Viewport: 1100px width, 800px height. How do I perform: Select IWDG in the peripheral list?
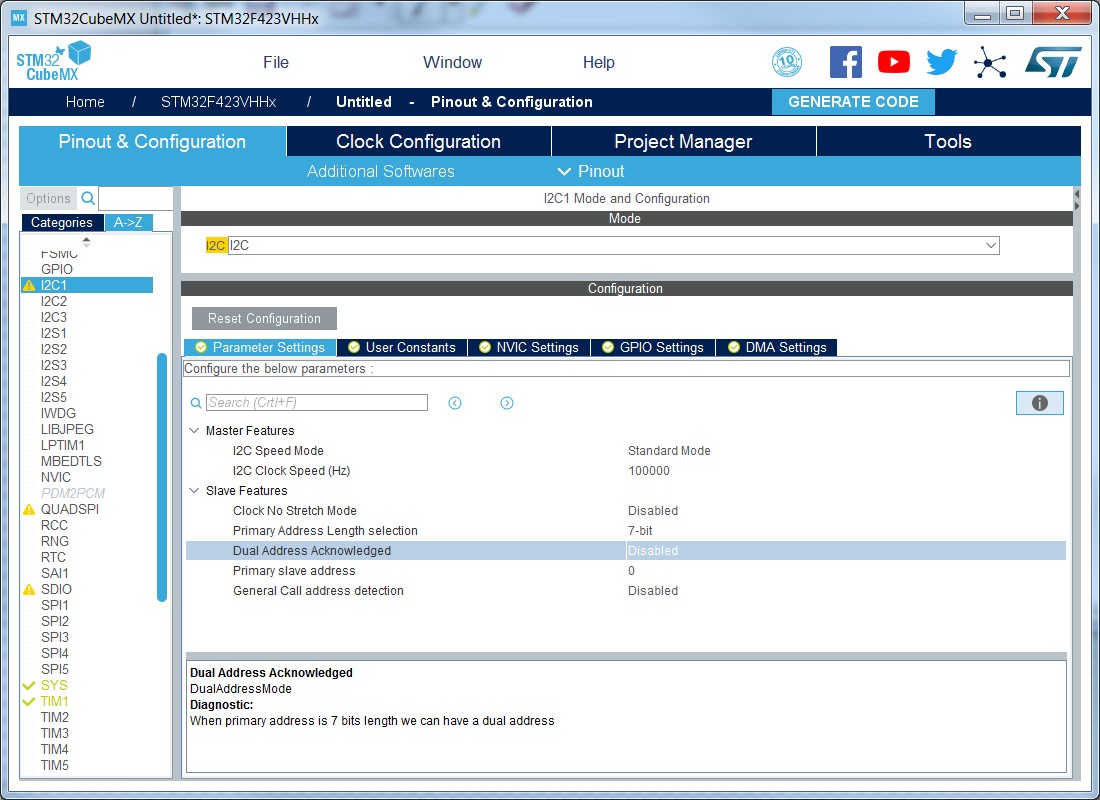tap(58, 413)
